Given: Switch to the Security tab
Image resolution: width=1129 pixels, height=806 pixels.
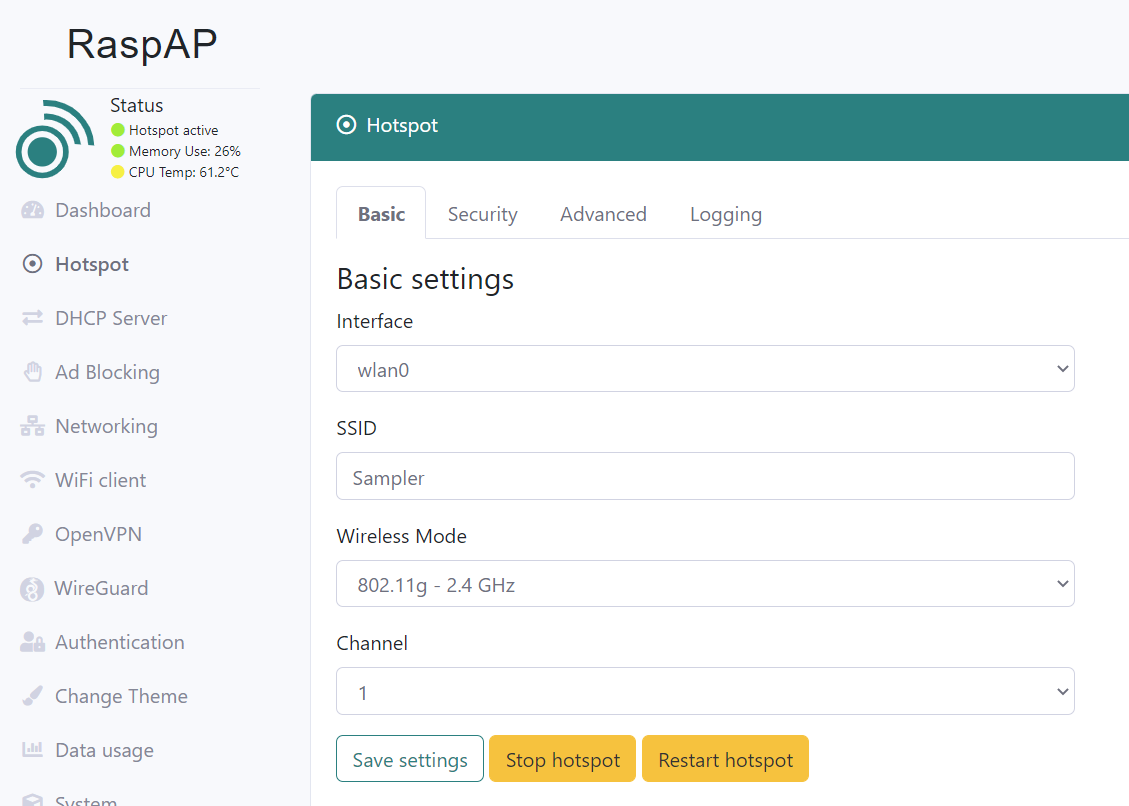Looking at the screenshot, I should (482, 214).
